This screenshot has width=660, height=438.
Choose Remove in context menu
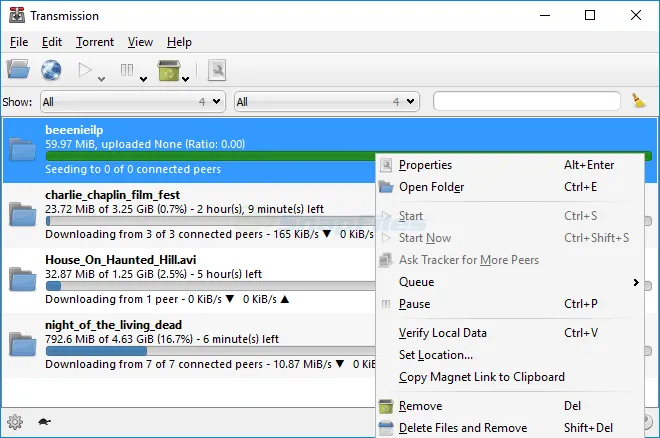(509, 406)
